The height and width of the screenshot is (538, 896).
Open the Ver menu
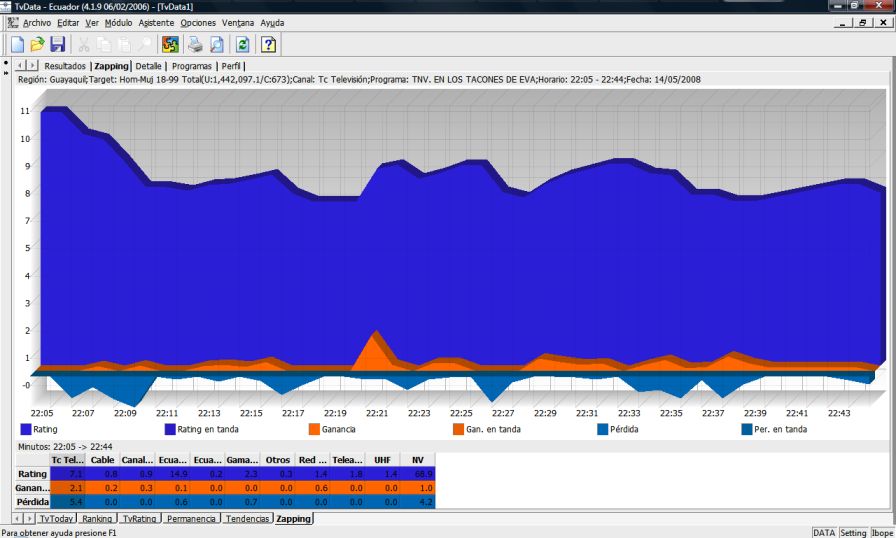click(x=92, y=23)
